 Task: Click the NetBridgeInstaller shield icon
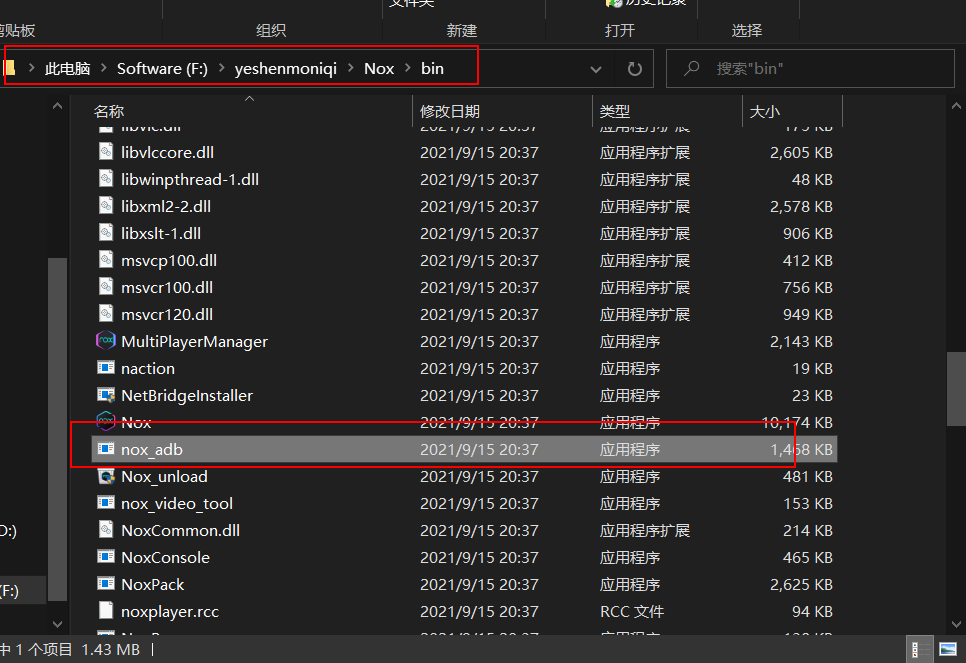tap(106, 395)
